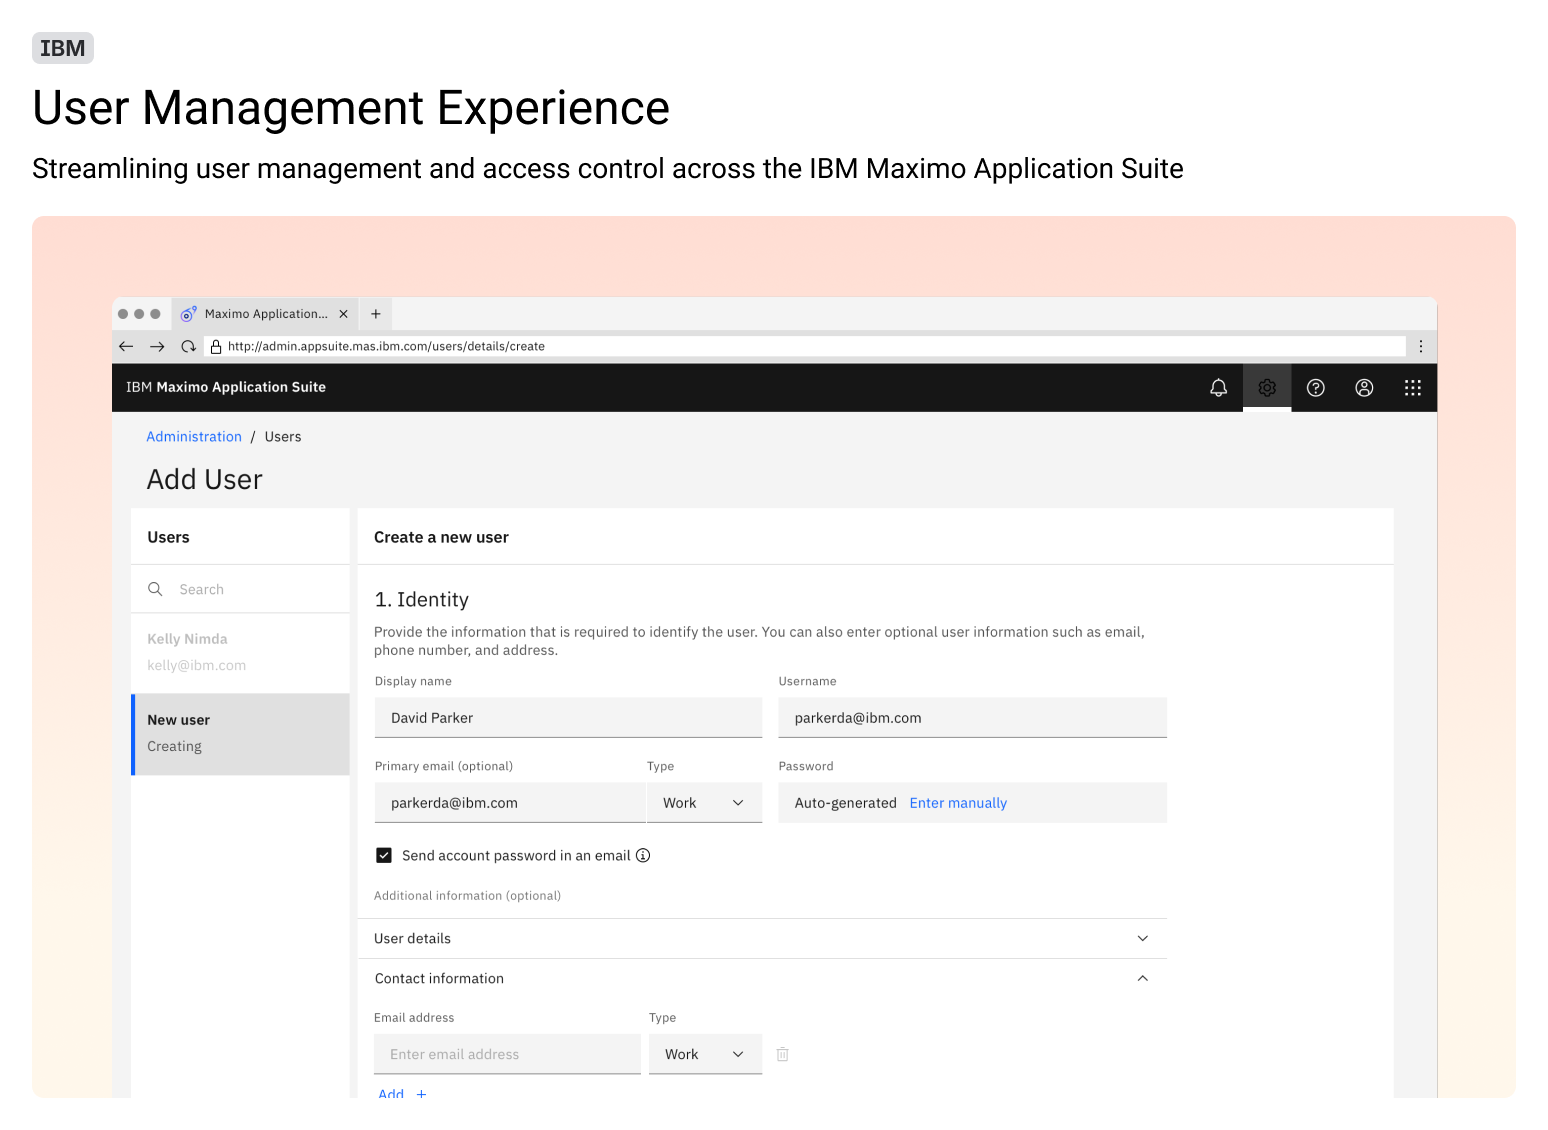The width and height of the screenshot is (1548, 1130).
Task: Click the Enter email address field
Action: (507, 1054)
